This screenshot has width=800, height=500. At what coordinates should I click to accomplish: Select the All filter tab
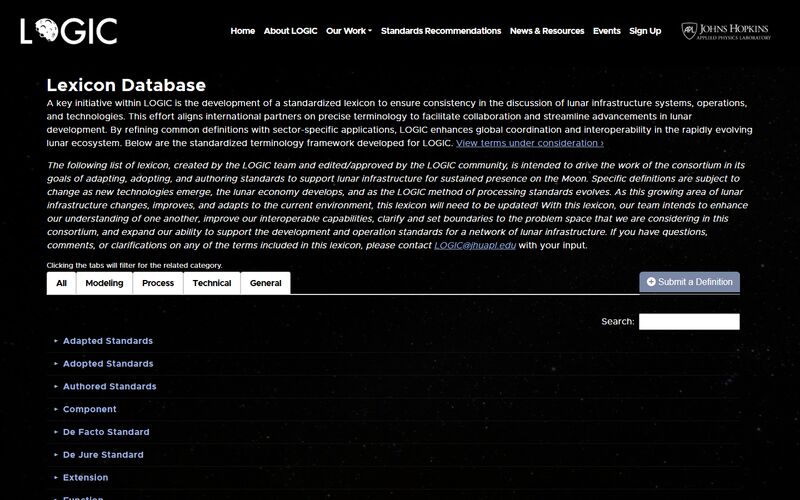[x=61, y=283]
